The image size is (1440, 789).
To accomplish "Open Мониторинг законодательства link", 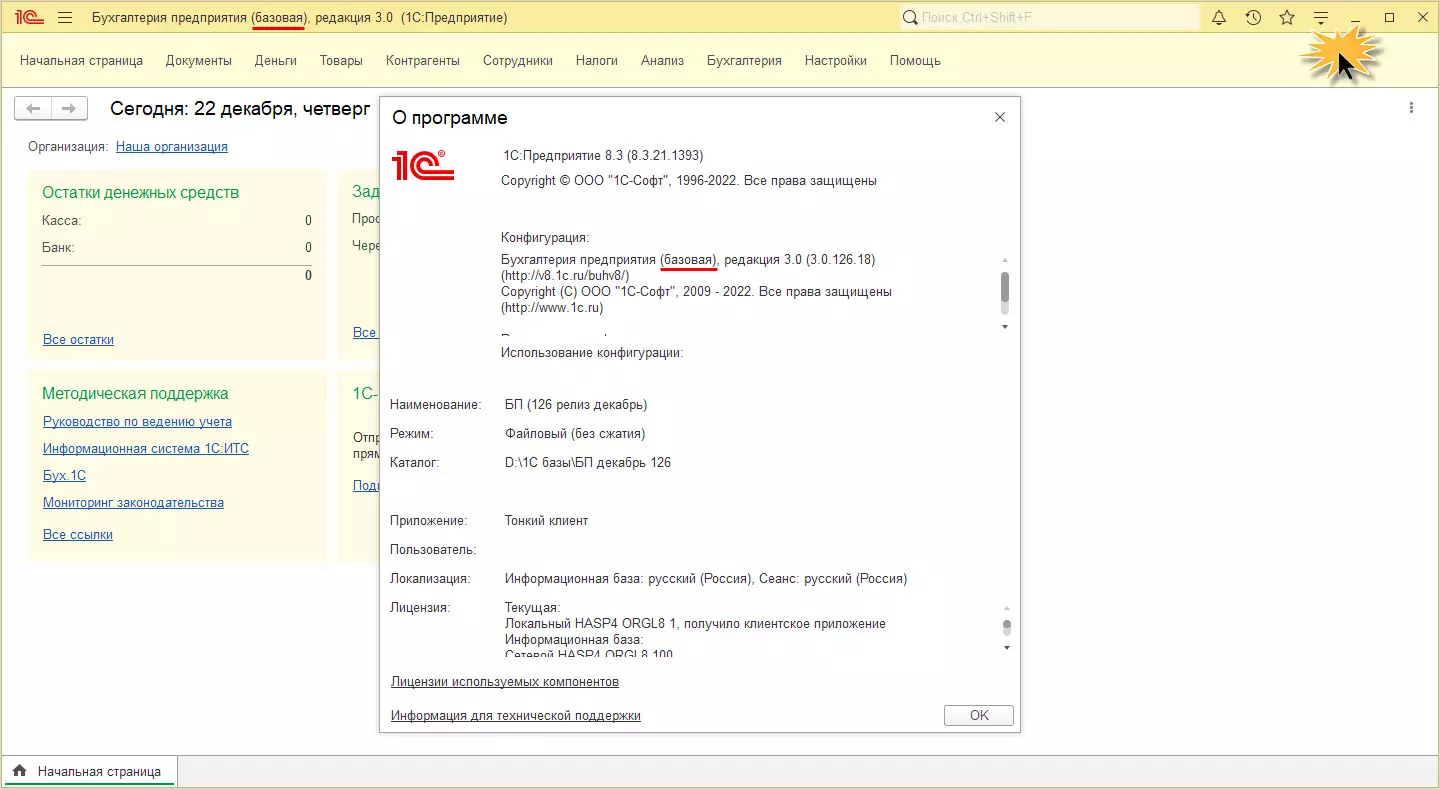I will (x=133, y=502).
